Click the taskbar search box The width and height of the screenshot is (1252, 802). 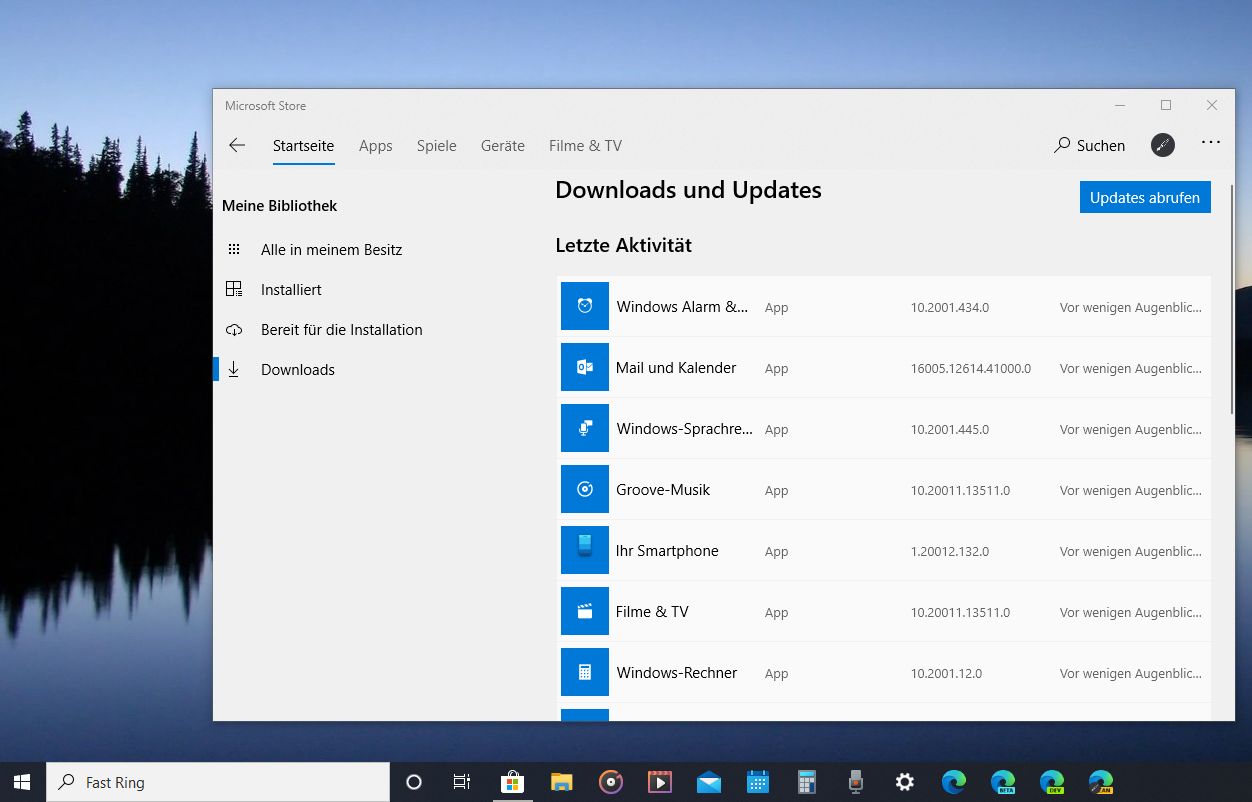click(218, 782)
